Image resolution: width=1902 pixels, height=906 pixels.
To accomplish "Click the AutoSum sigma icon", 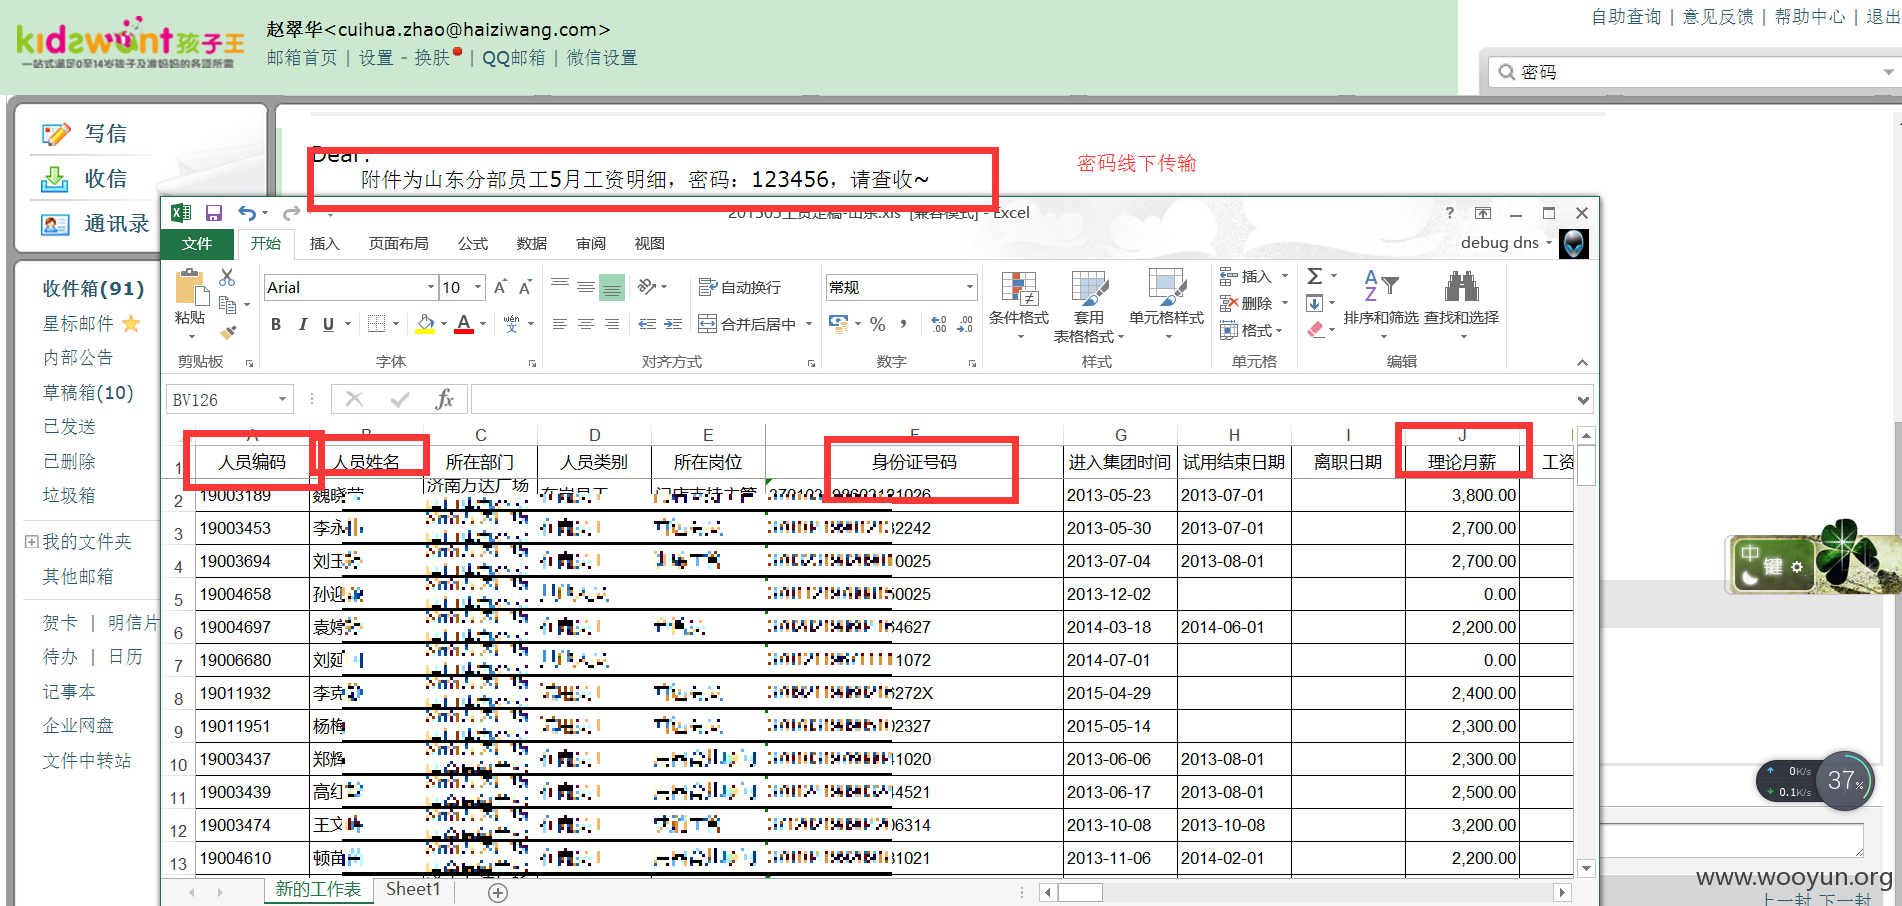I will pyautogui.click(x=1315, y=276).
